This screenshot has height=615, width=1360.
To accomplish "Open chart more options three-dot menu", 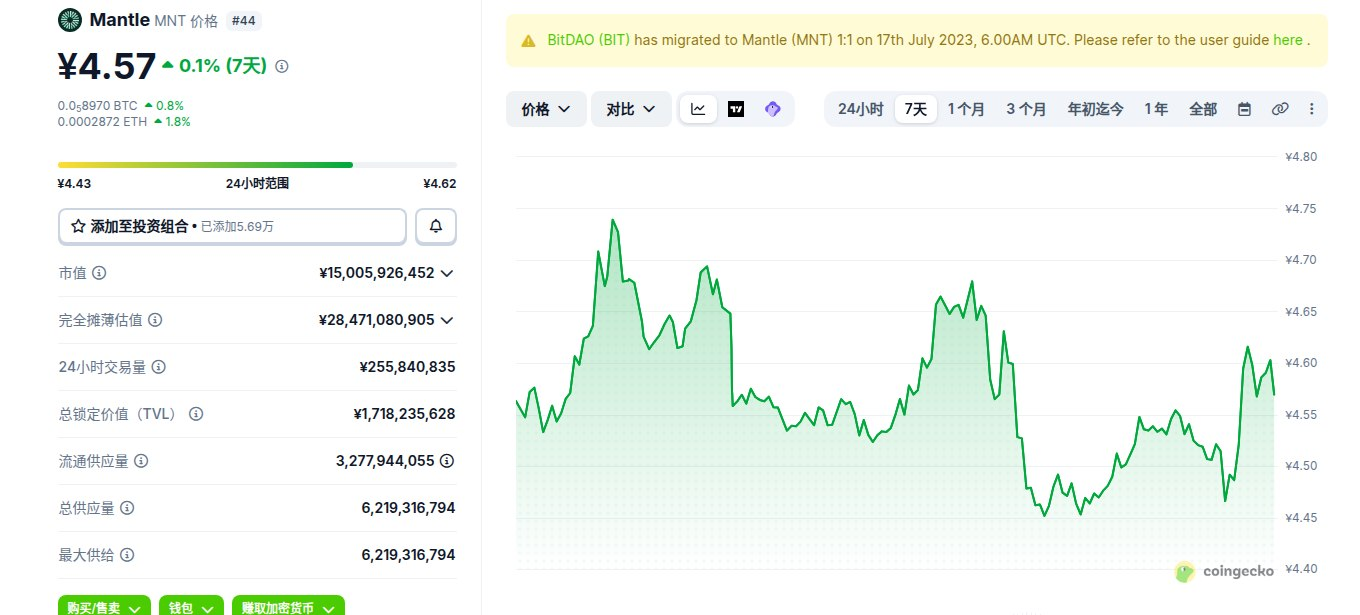I will 1312,109.
